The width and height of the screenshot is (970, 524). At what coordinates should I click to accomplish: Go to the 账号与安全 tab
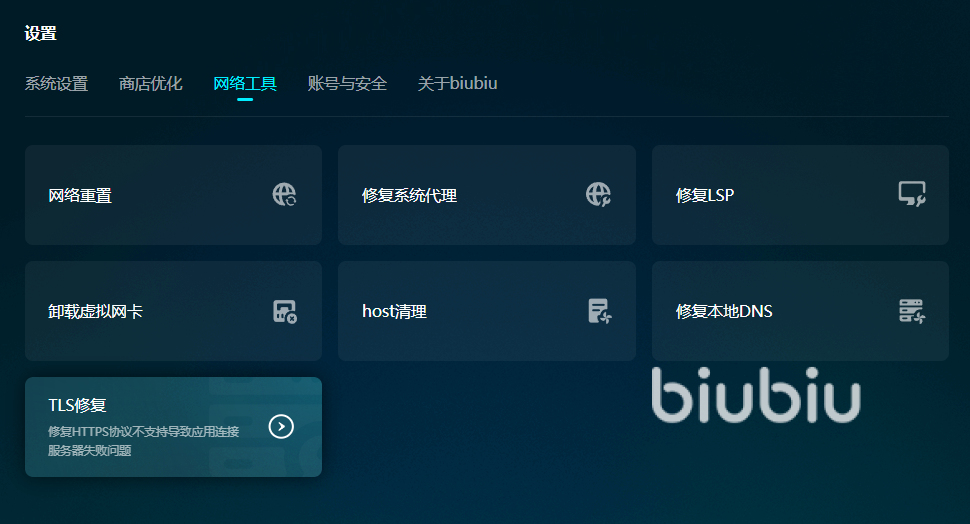click(347, 84)
